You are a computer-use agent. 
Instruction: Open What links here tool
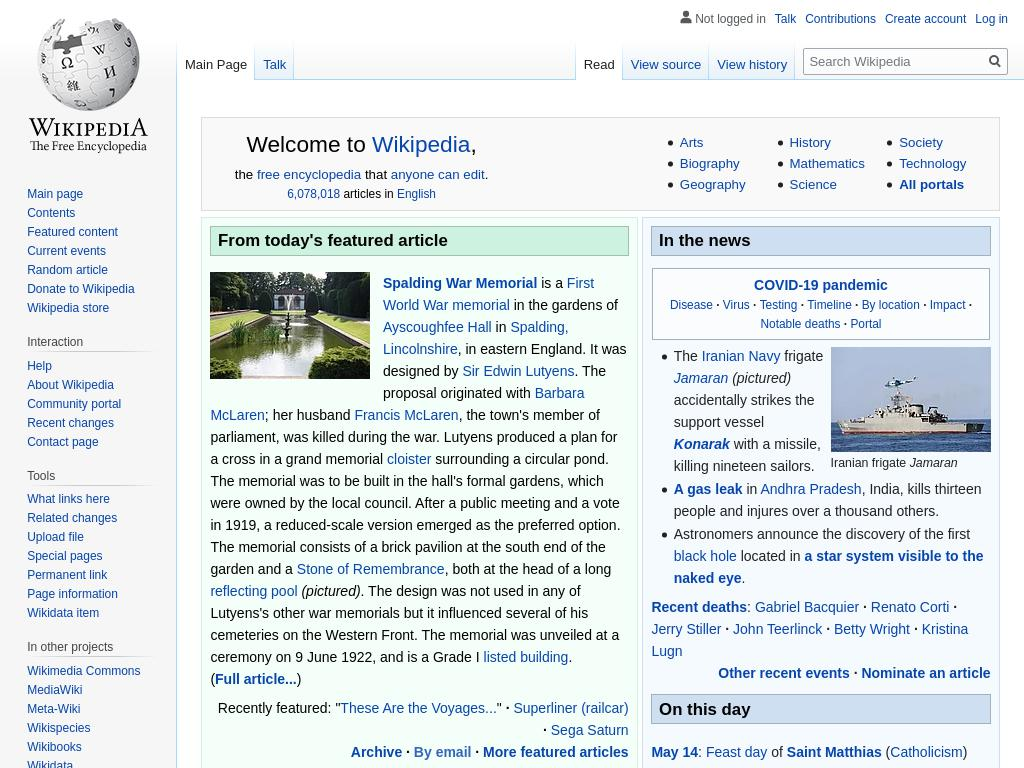69,499
